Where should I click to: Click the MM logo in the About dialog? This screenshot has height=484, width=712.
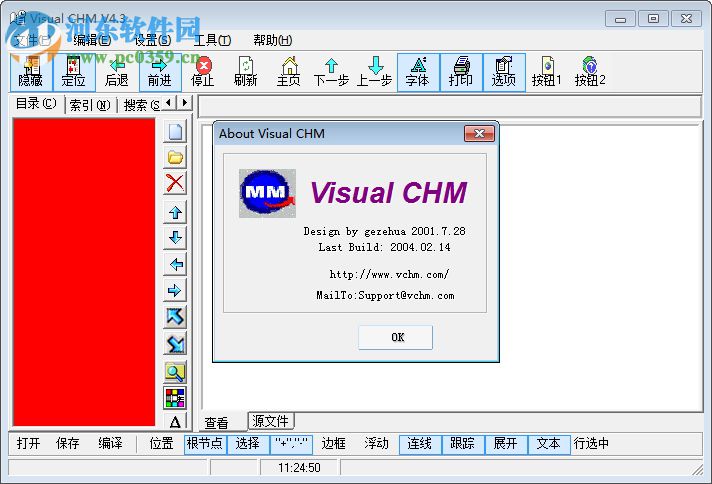(267, 193)
